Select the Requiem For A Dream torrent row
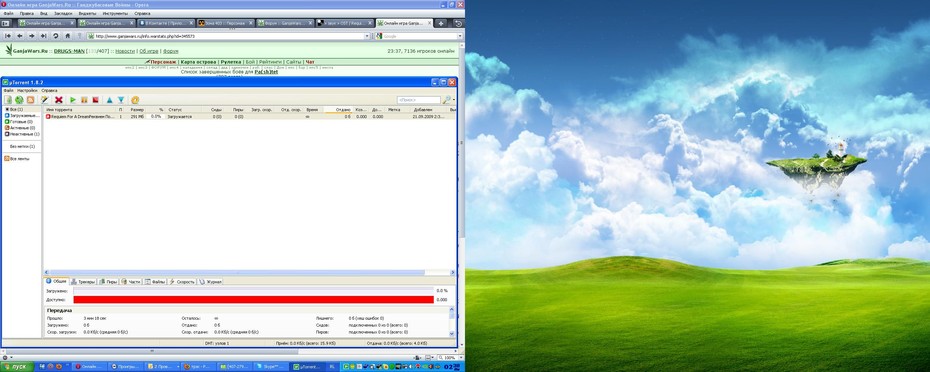Viewport: 930px width, 372px height. tap(250, 116)
